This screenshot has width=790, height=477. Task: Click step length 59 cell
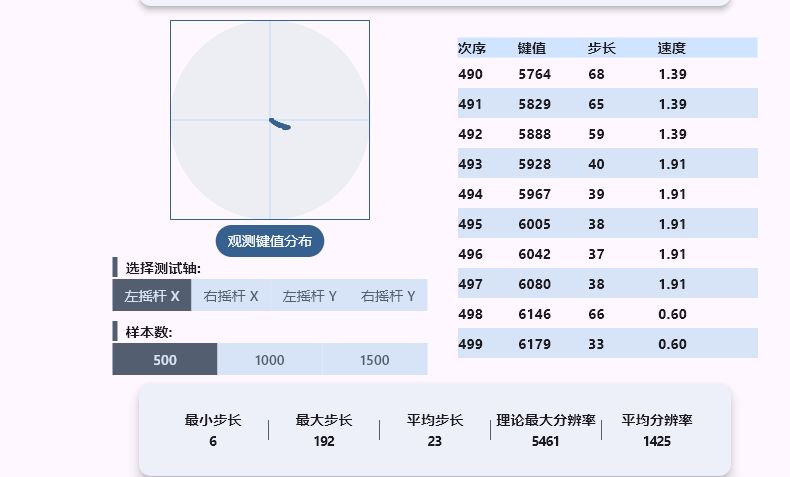(597, 134)
